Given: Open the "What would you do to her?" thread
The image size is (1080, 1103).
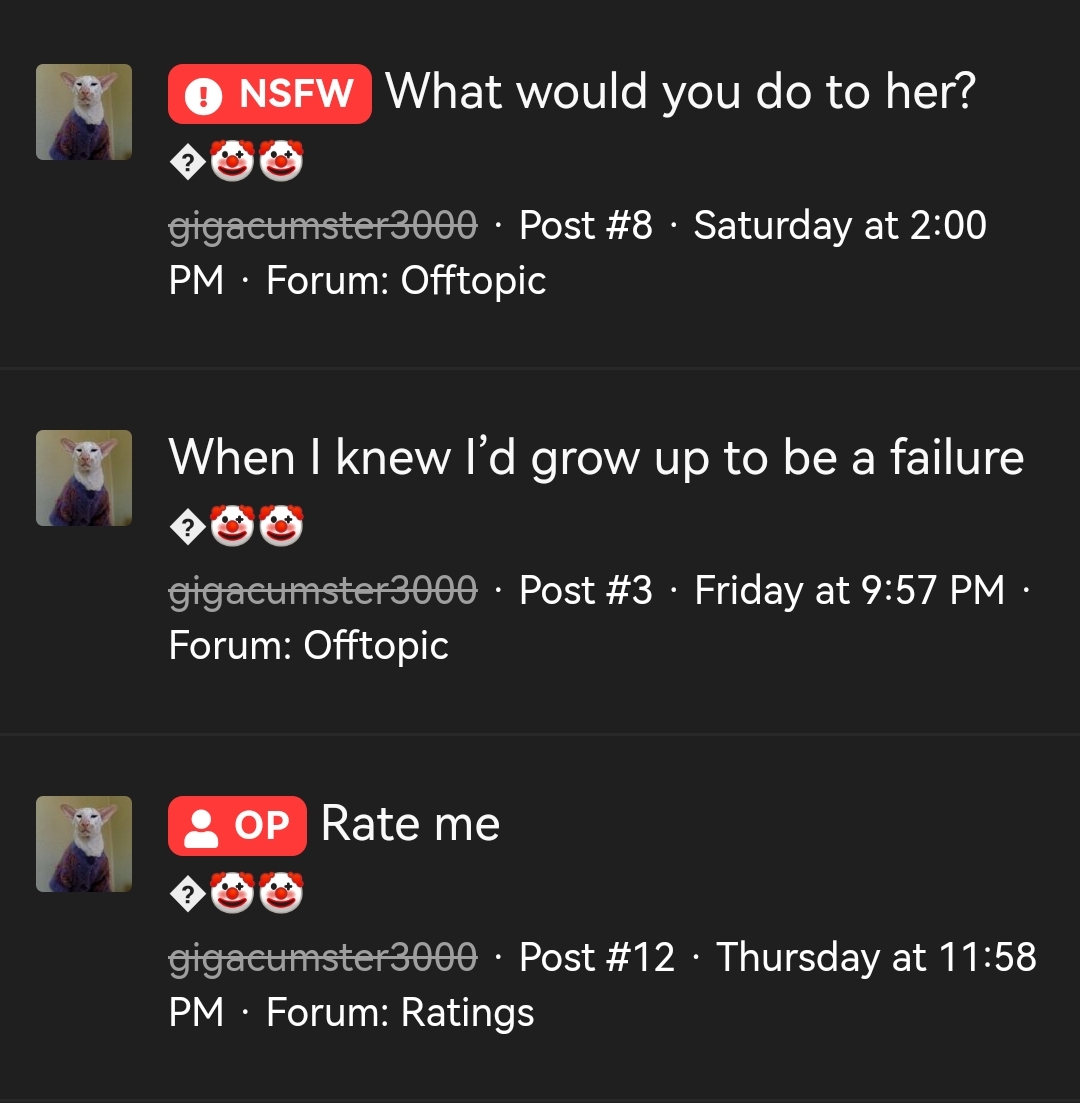Looking at the screenshot, I should coord(680,92).
